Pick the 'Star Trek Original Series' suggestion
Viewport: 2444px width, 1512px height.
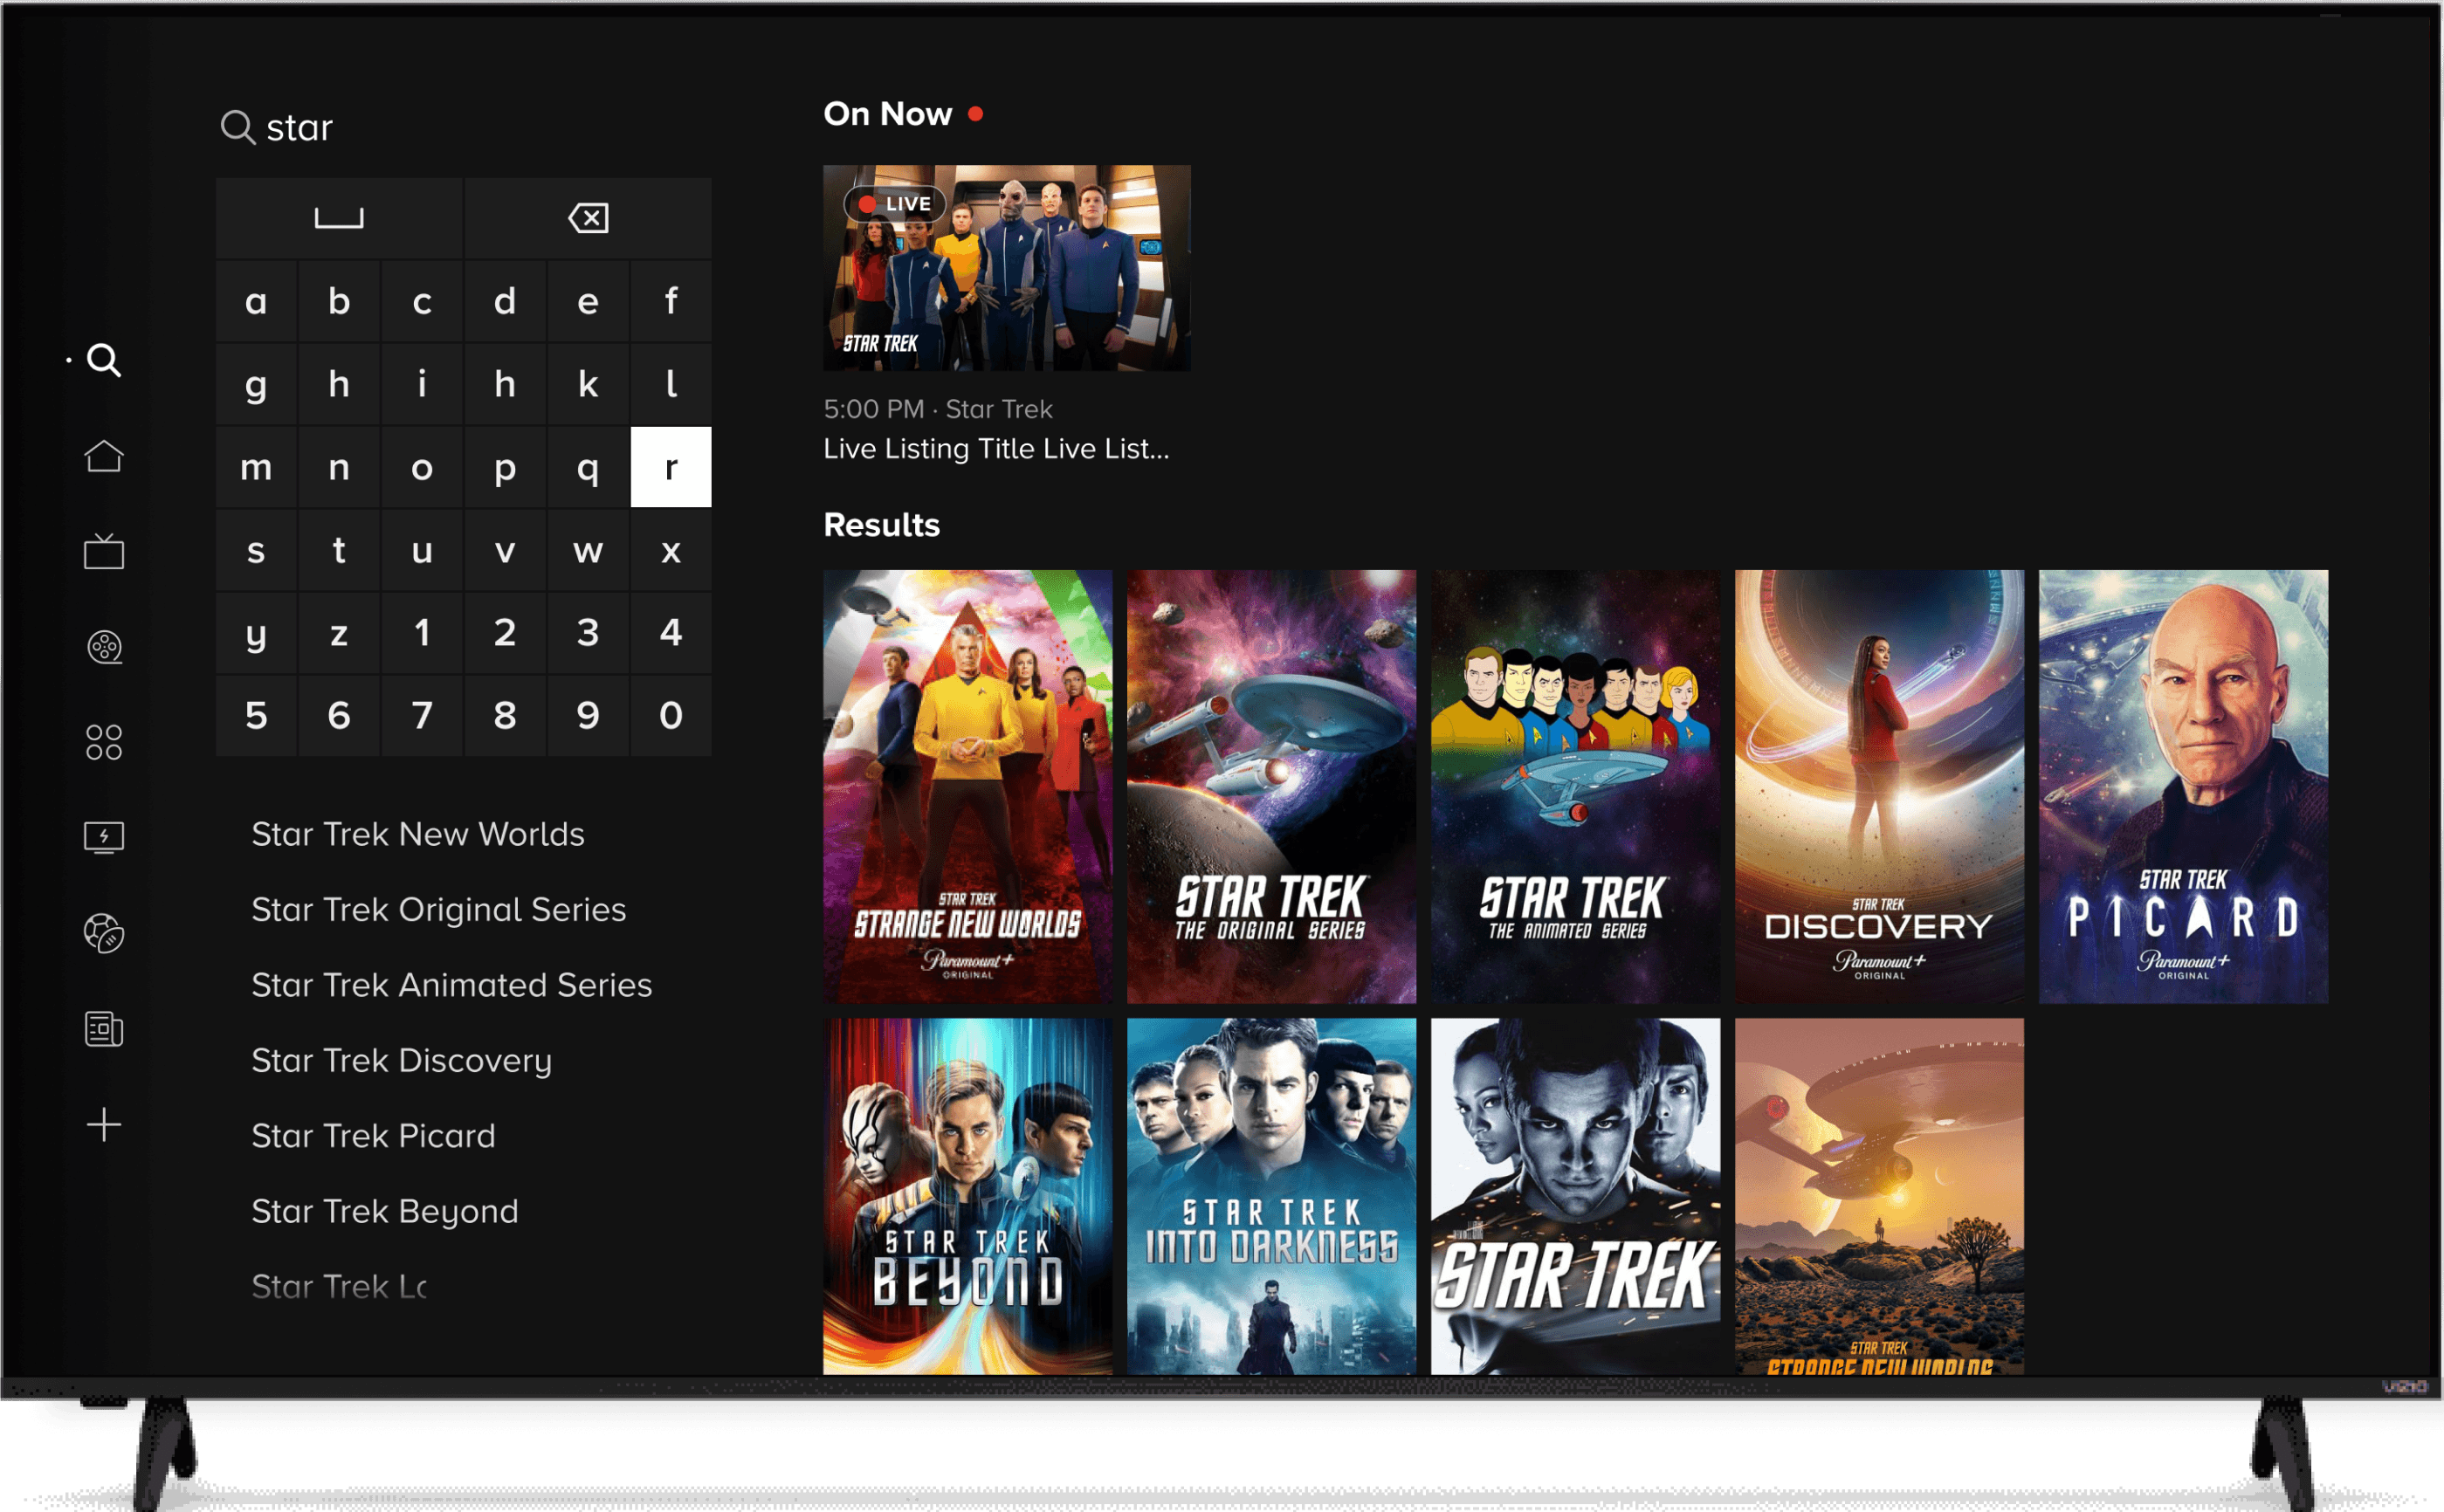pyautogui.click(x=439, y=910)
